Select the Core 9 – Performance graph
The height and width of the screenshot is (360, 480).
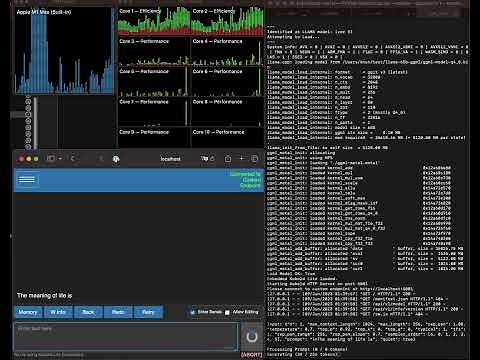point(154,137)
